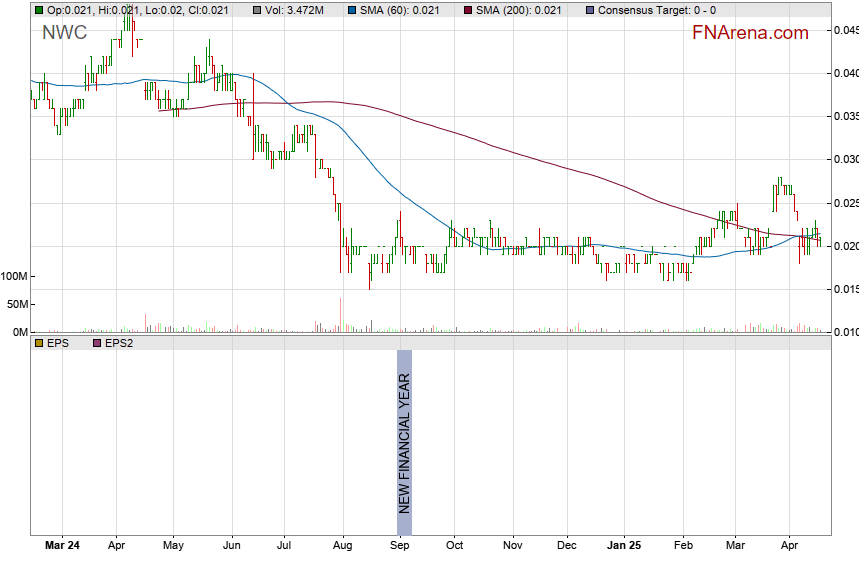The height and width of the screenshot is (566, 859).
Task: Click the purple Consensus Target legend square
Action: (x=589, y=10)
